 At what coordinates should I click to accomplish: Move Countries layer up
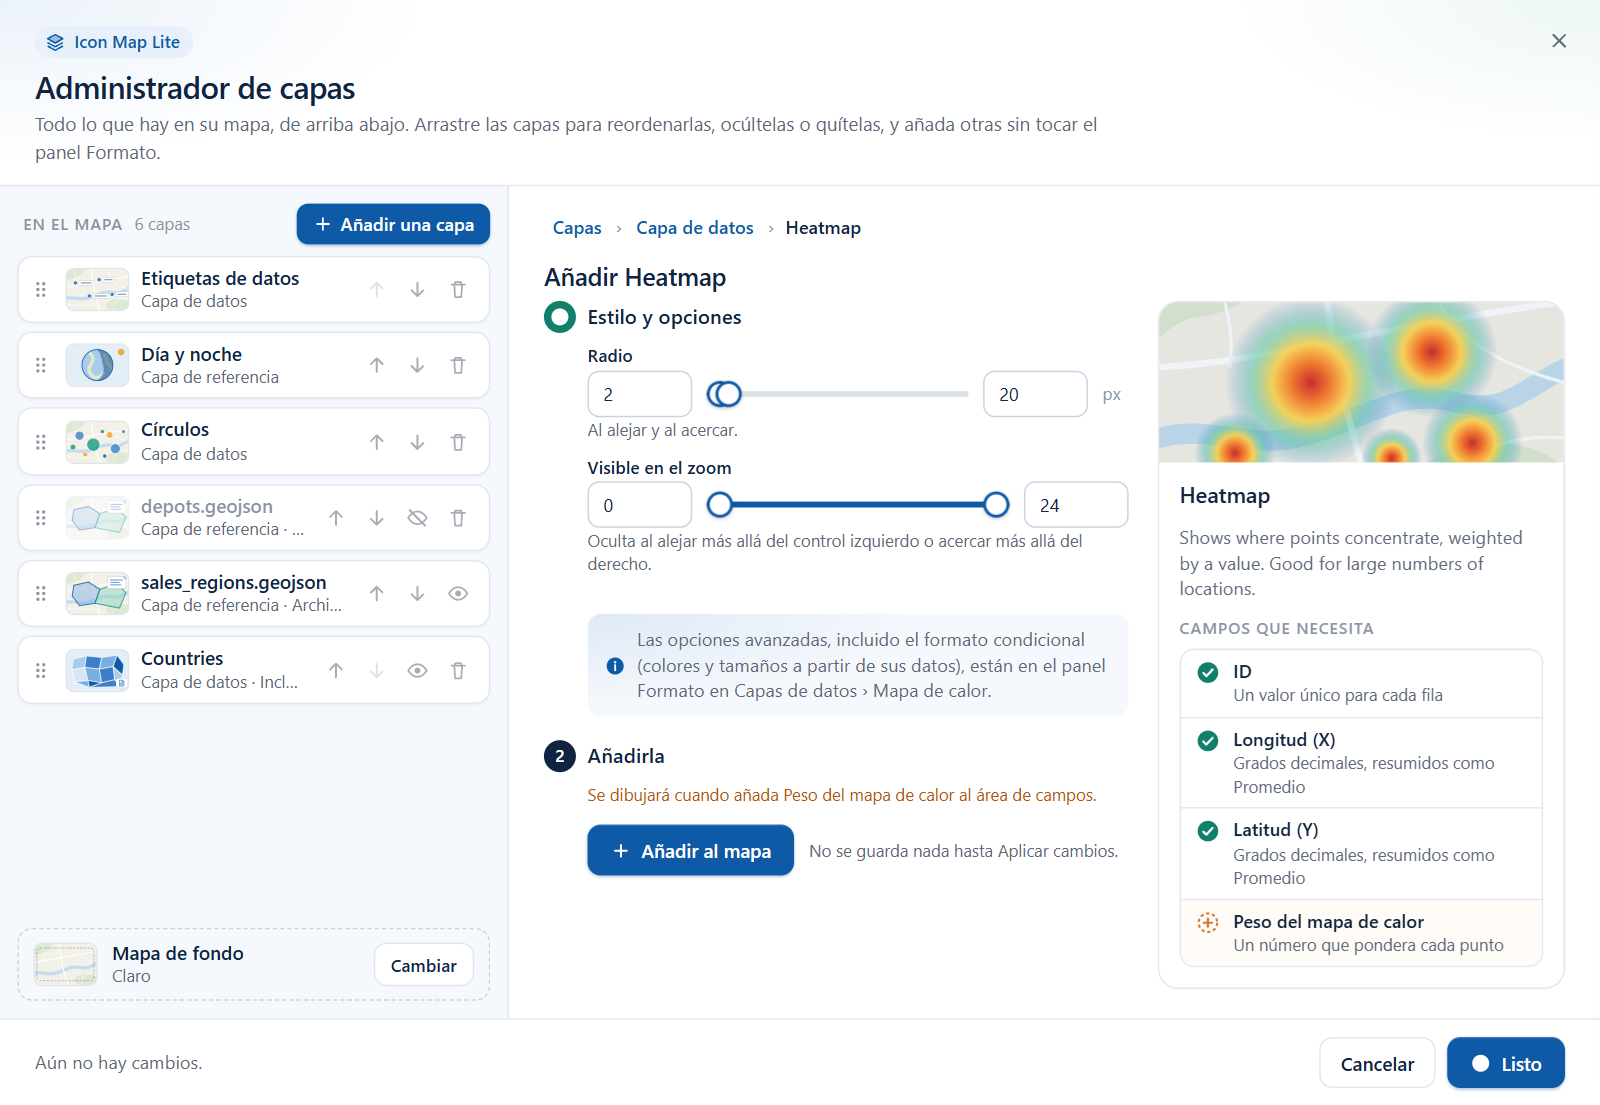point(336,671)
